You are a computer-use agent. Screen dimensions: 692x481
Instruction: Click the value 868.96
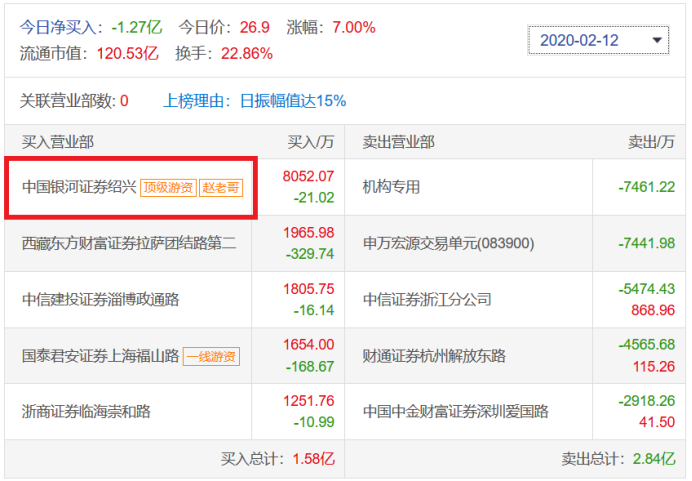653,310
